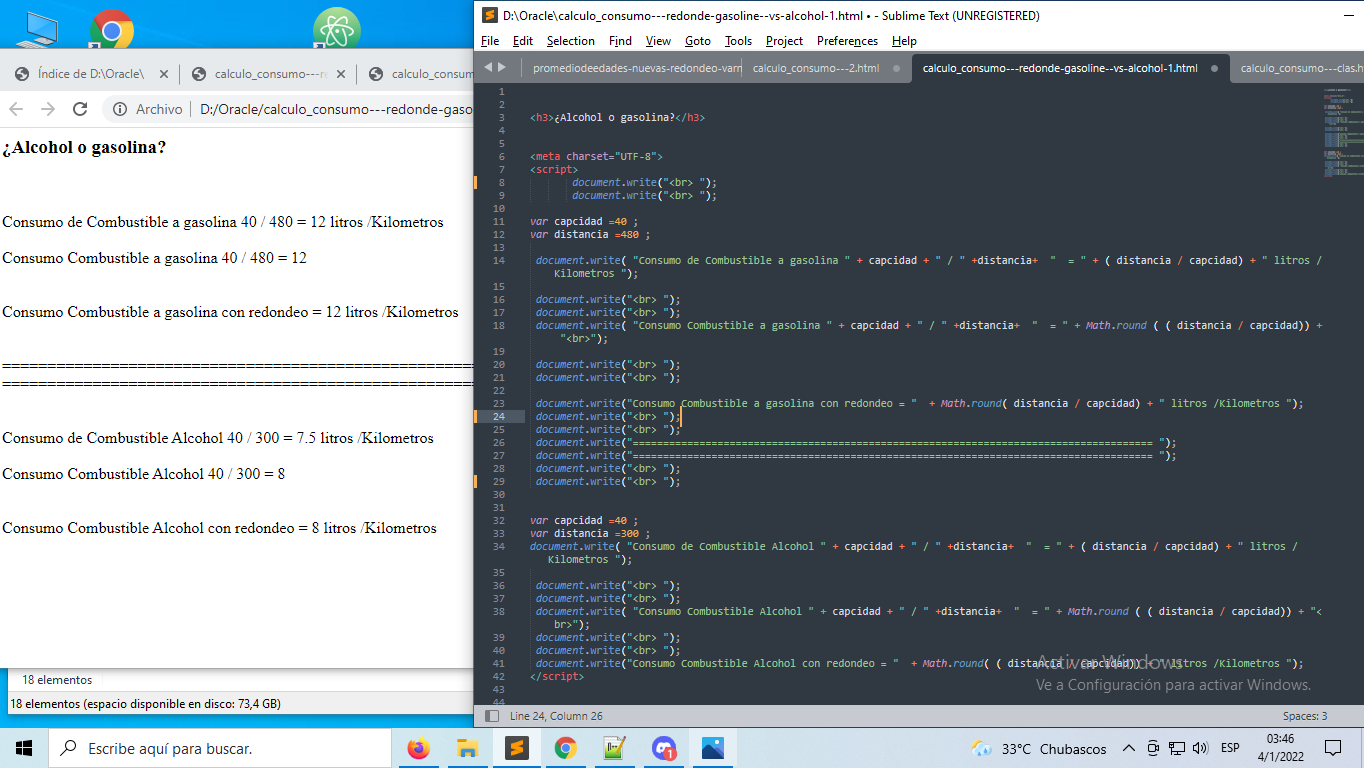Open the Google Chrome desktop icon
Screen dimensions: 1364x768
pos(112,30)
